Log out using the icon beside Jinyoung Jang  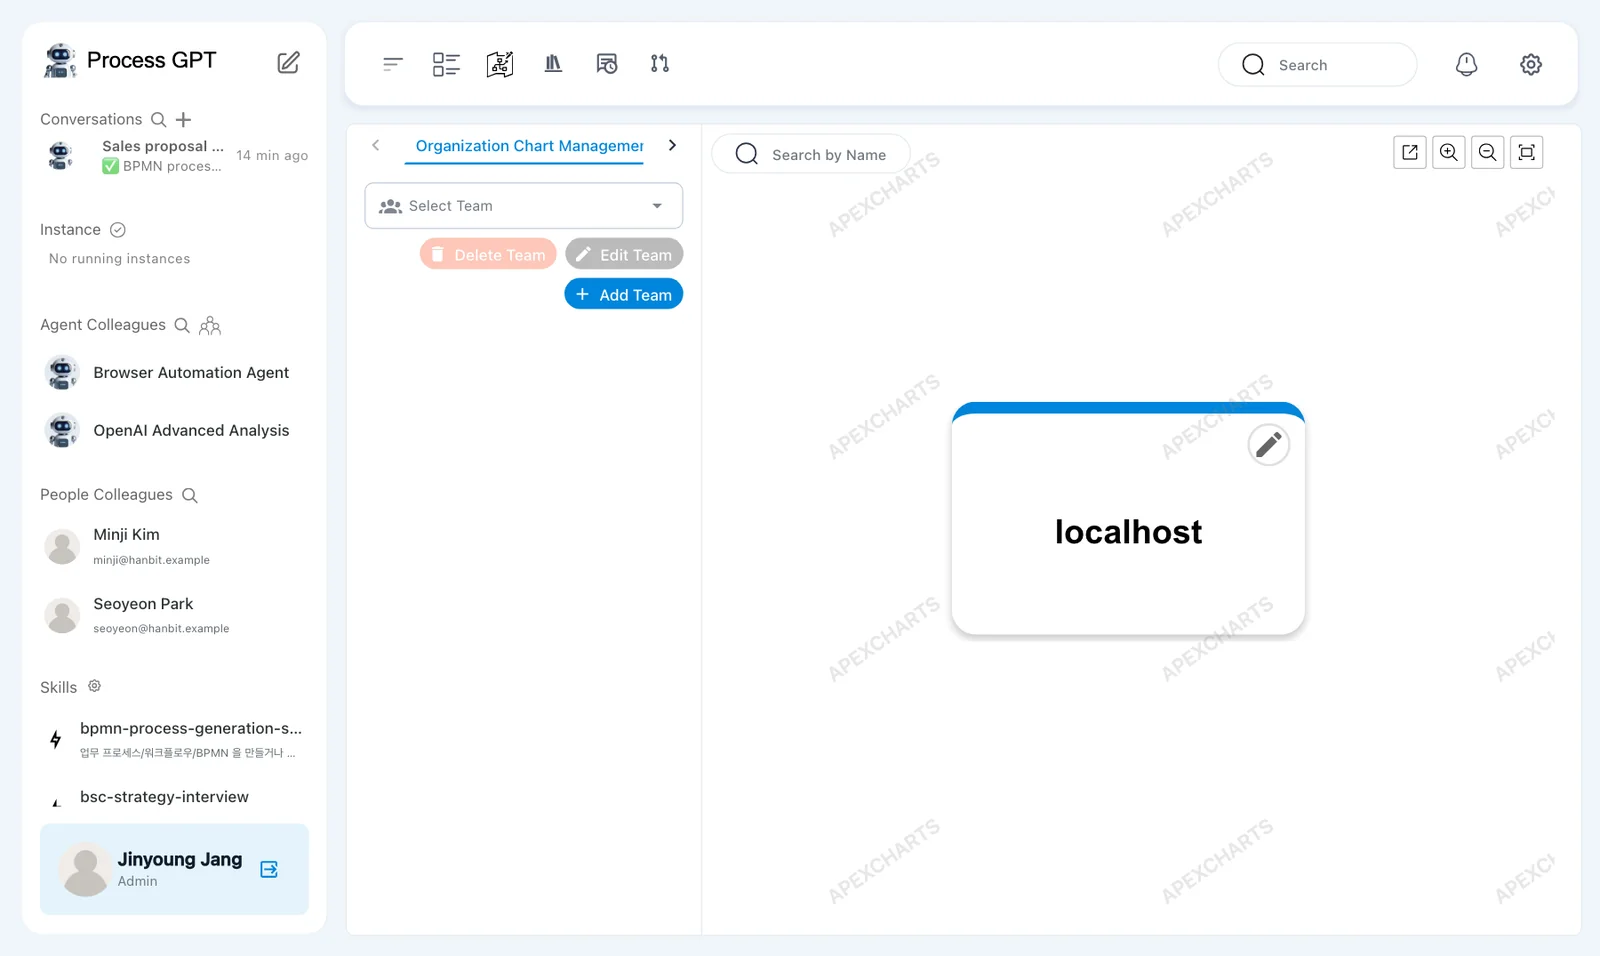(x=269, y=869)
